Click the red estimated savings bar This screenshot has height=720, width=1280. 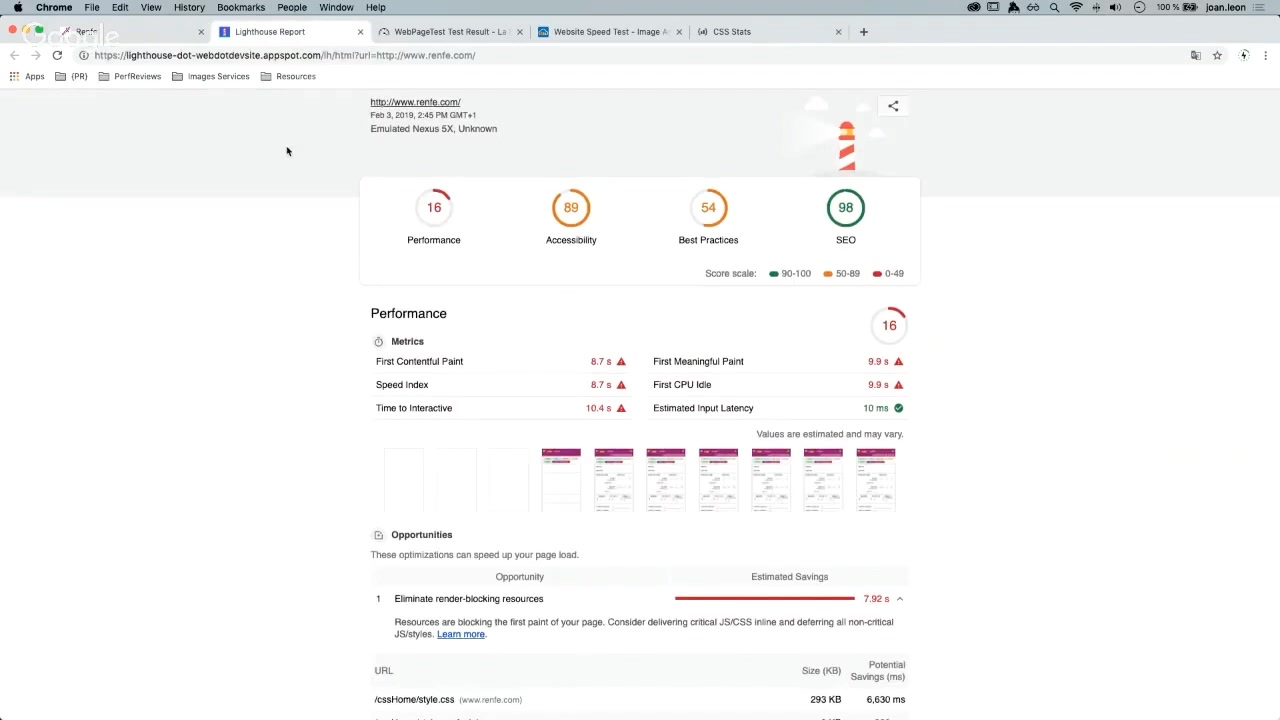[765, 599]
